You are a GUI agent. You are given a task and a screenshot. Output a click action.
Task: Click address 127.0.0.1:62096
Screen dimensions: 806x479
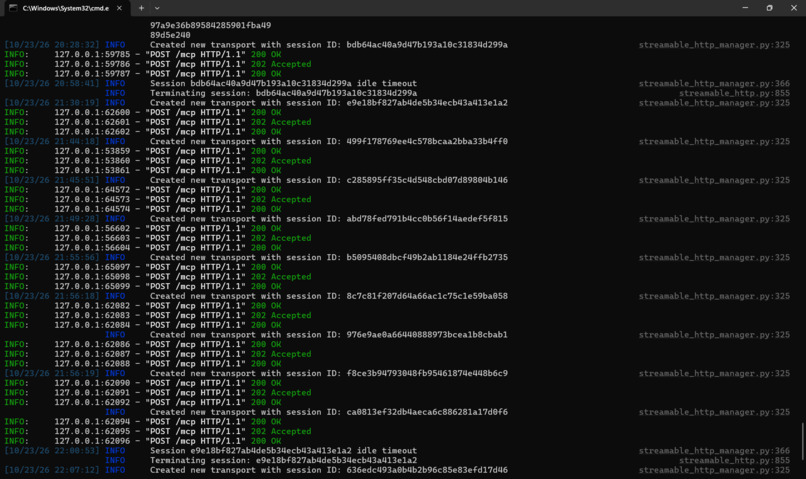92,441
